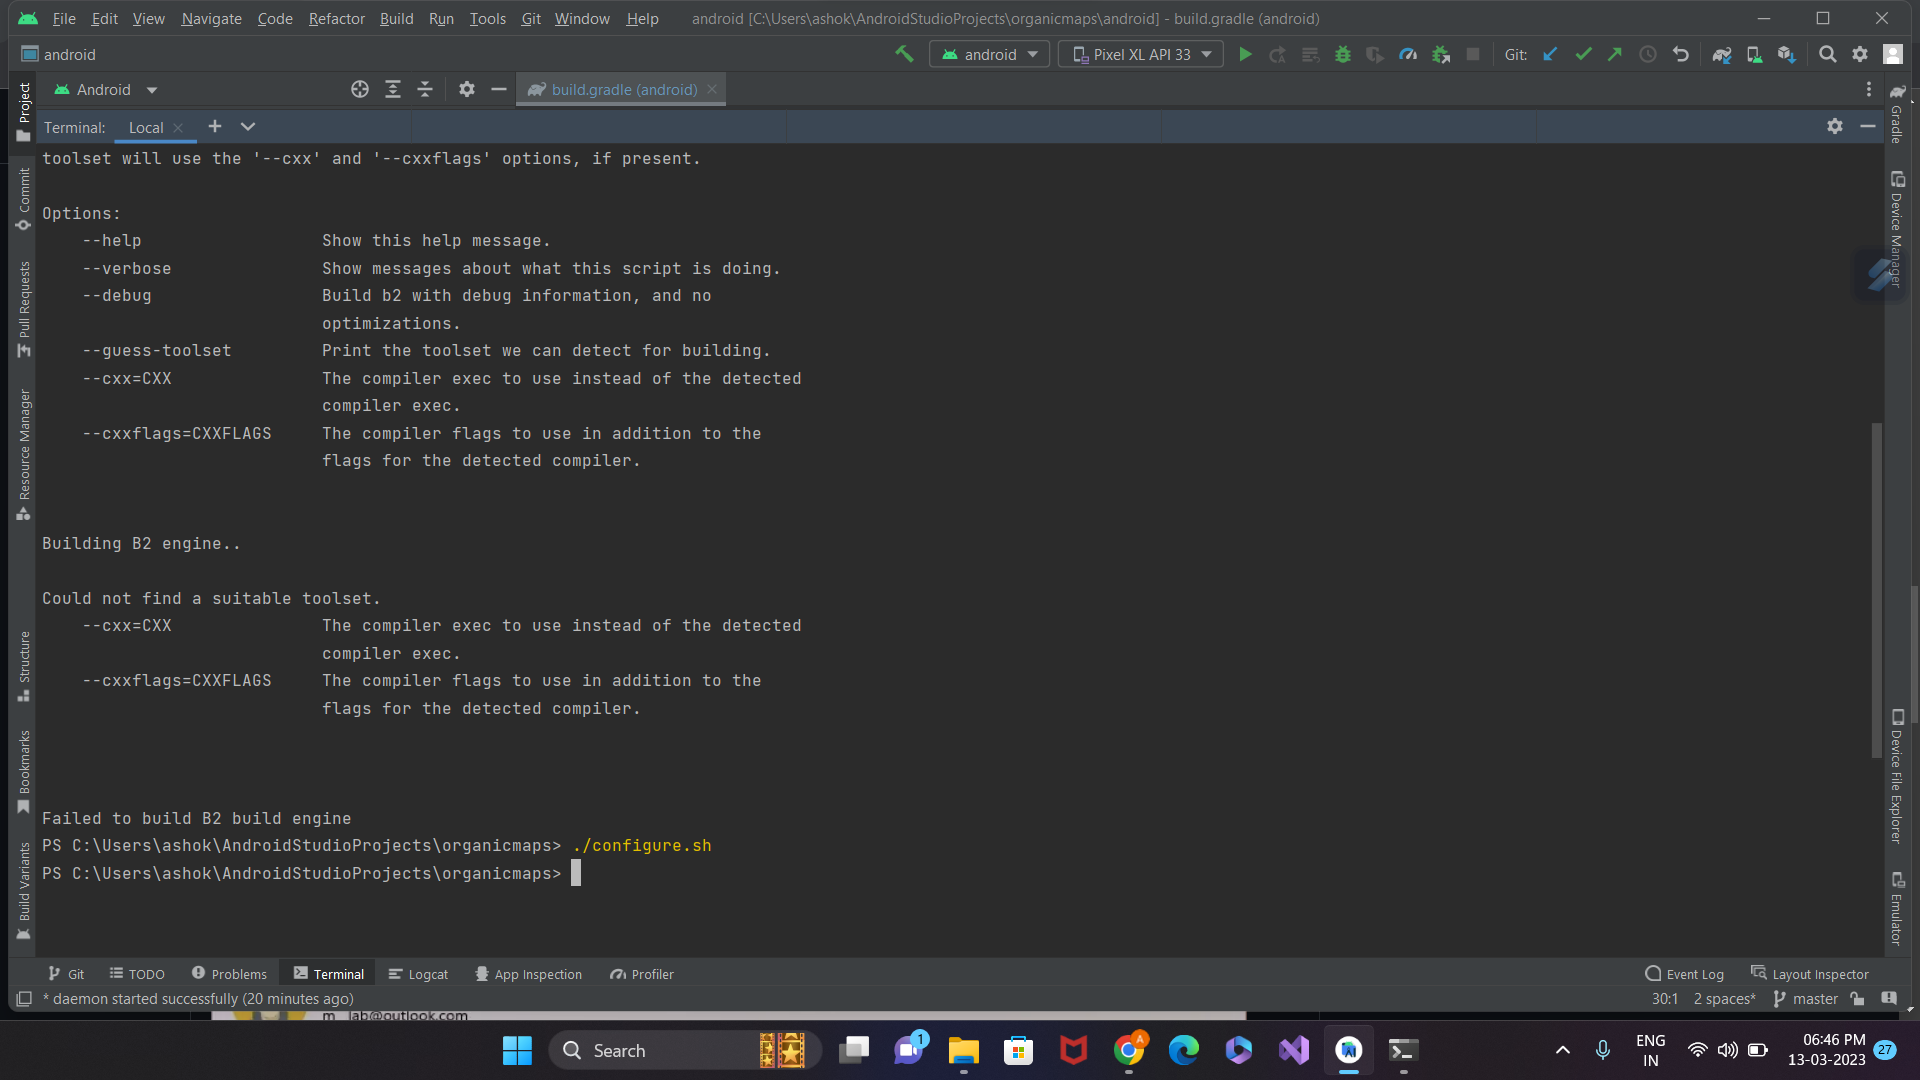The height and width of the screenshot is (1080, 1920).
Task: Open the Layout Inspector
Action: pos(1809,974)
